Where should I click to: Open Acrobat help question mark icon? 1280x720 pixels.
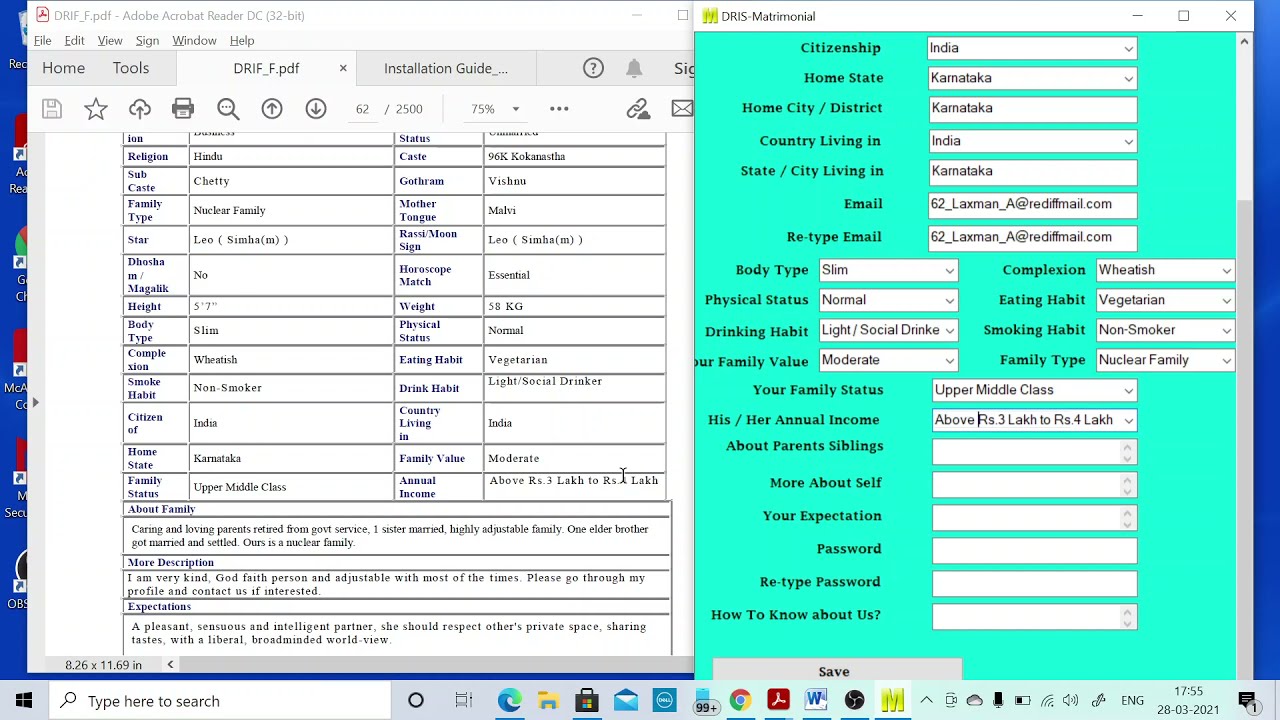594,68
